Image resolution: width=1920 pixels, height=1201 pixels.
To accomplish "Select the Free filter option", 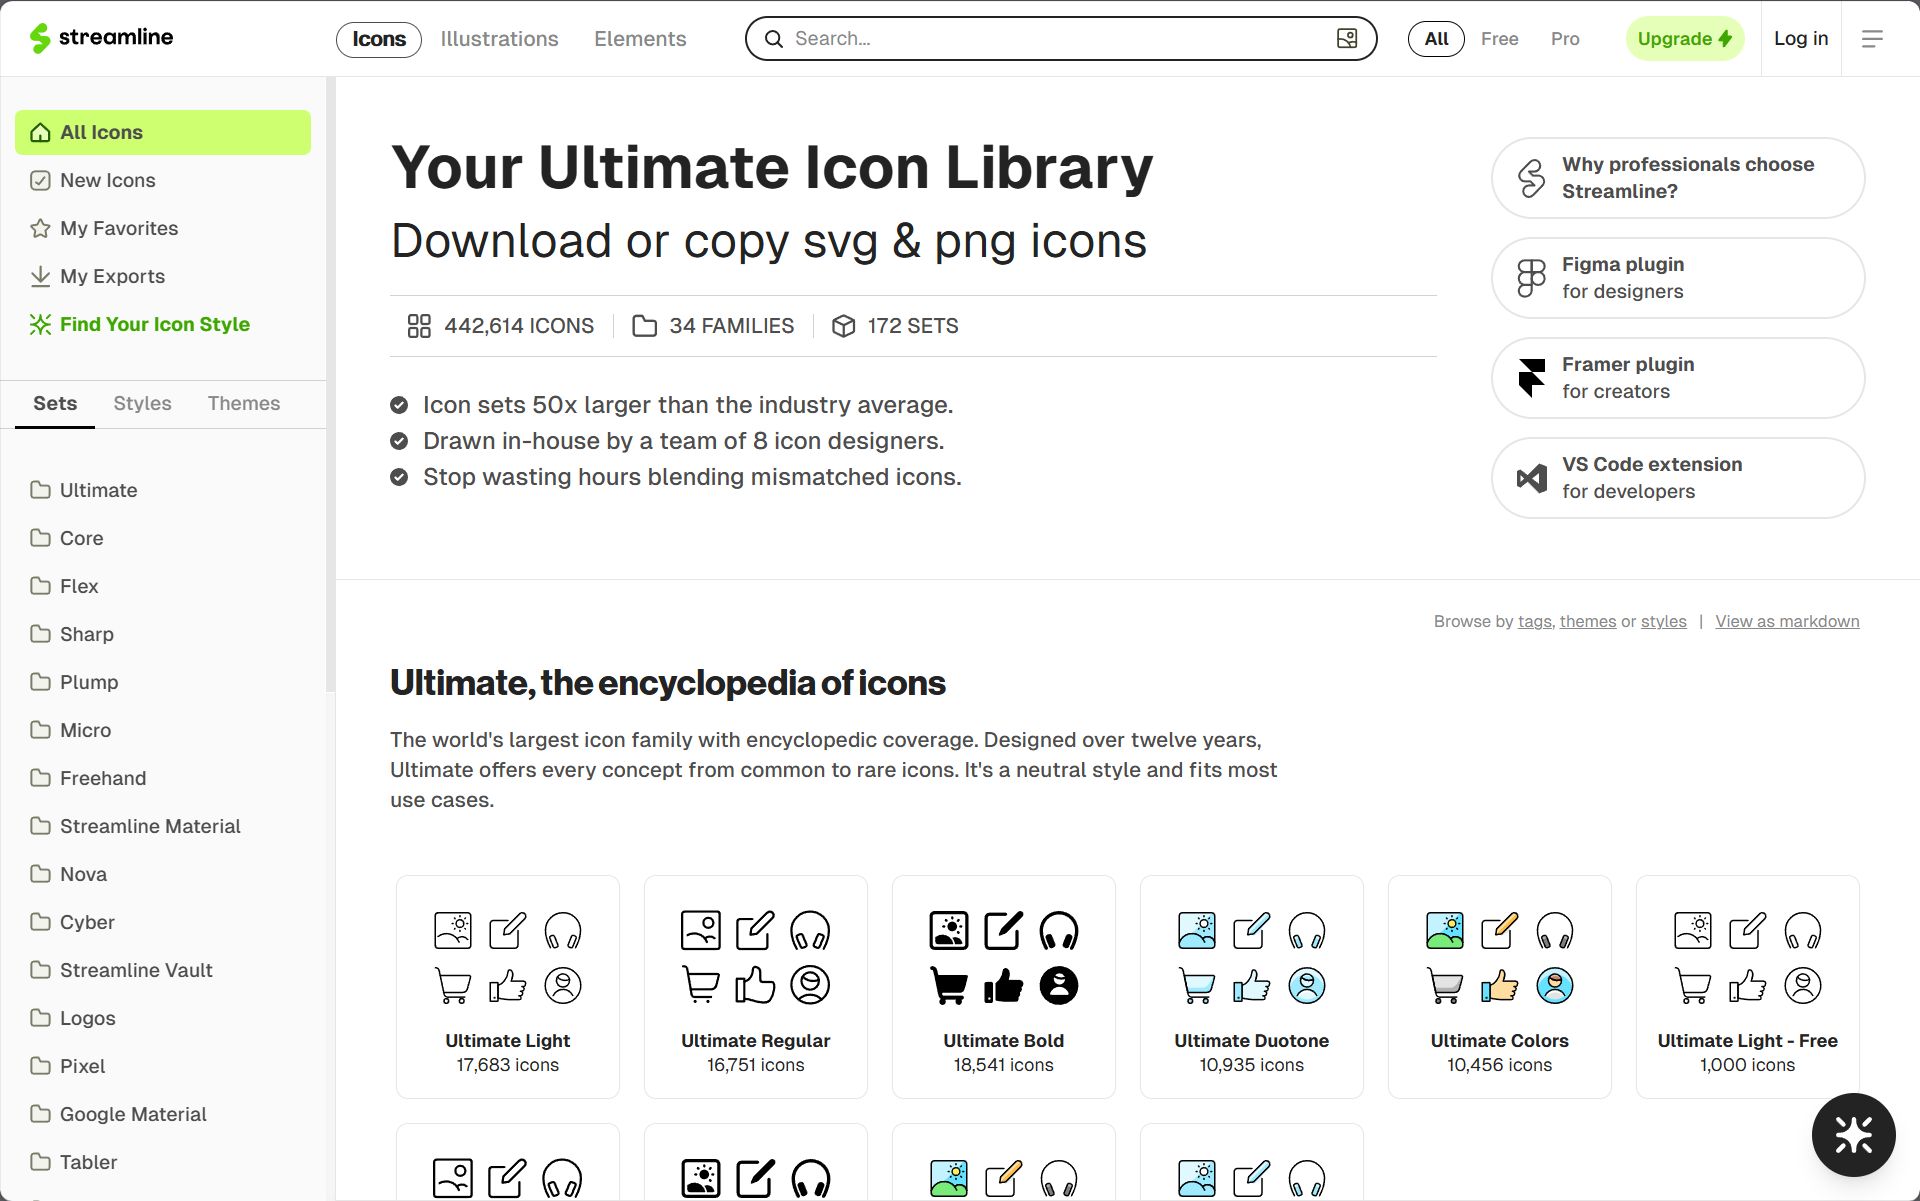I will click(x=1499, y=39).
